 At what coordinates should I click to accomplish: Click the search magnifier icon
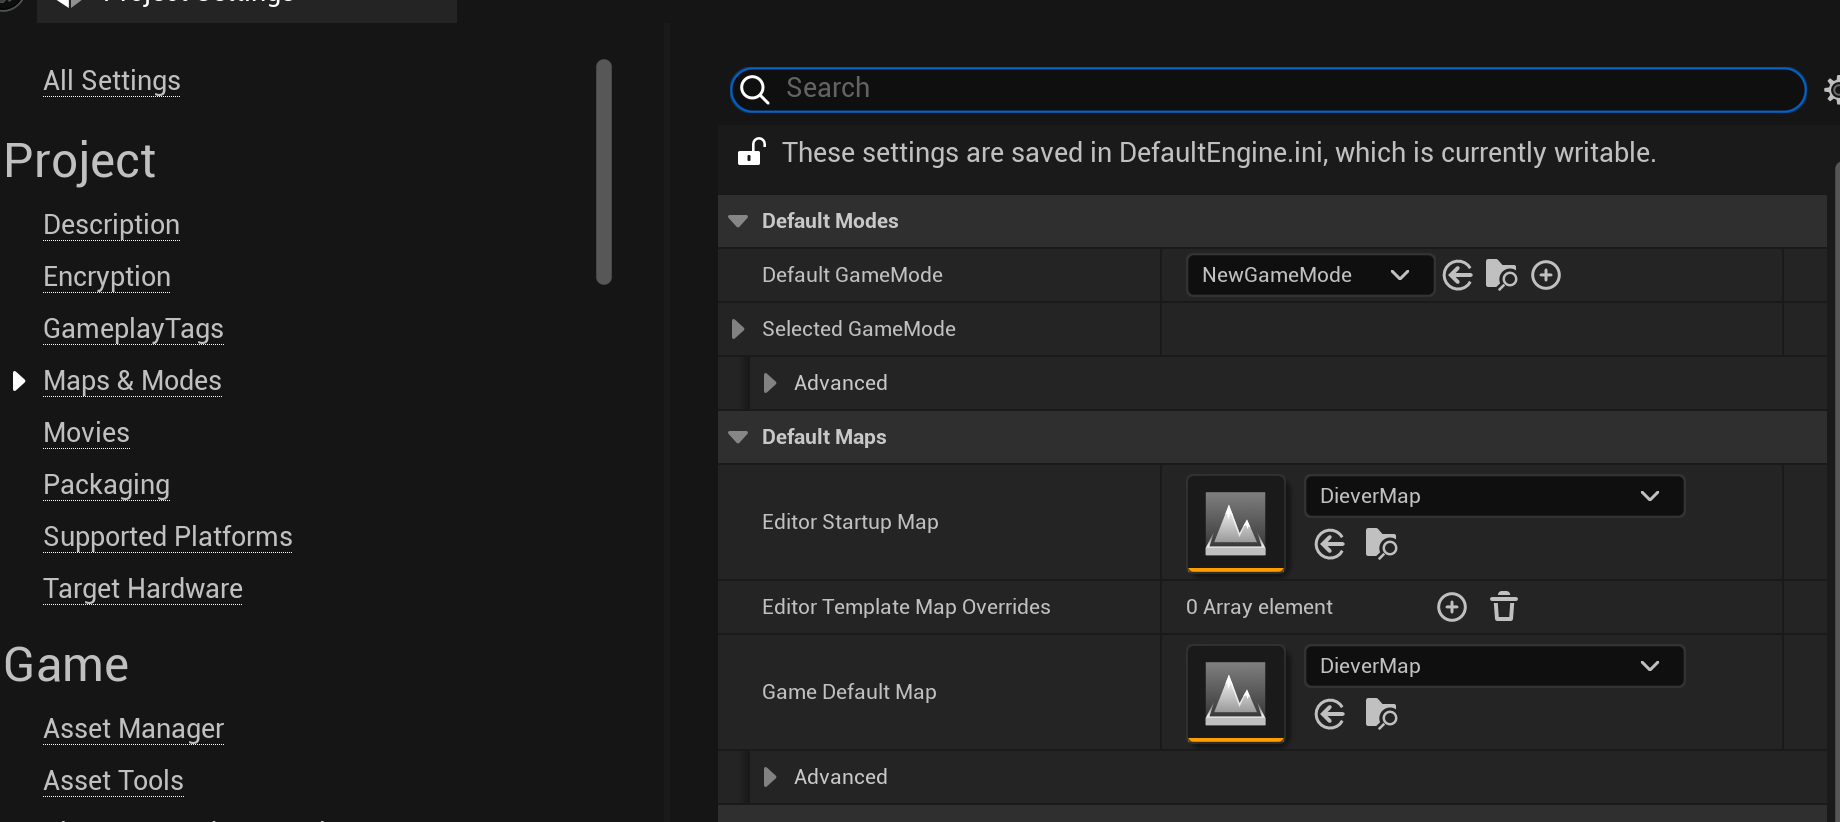pos(755,90)
